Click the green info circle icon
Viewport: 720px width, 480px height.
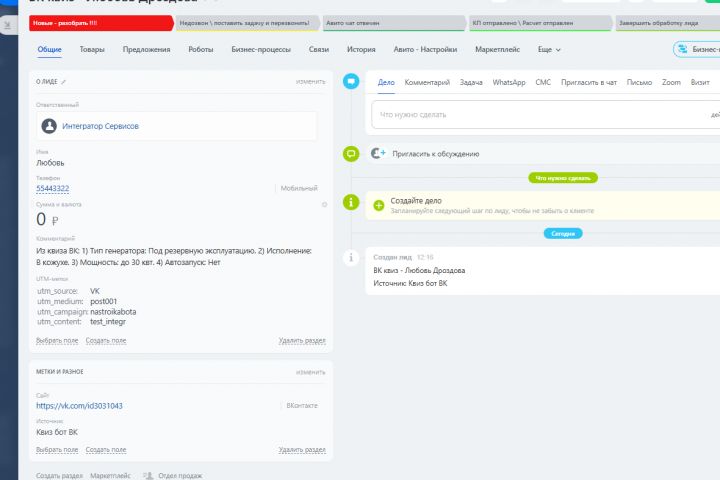(x=351, y=202)
